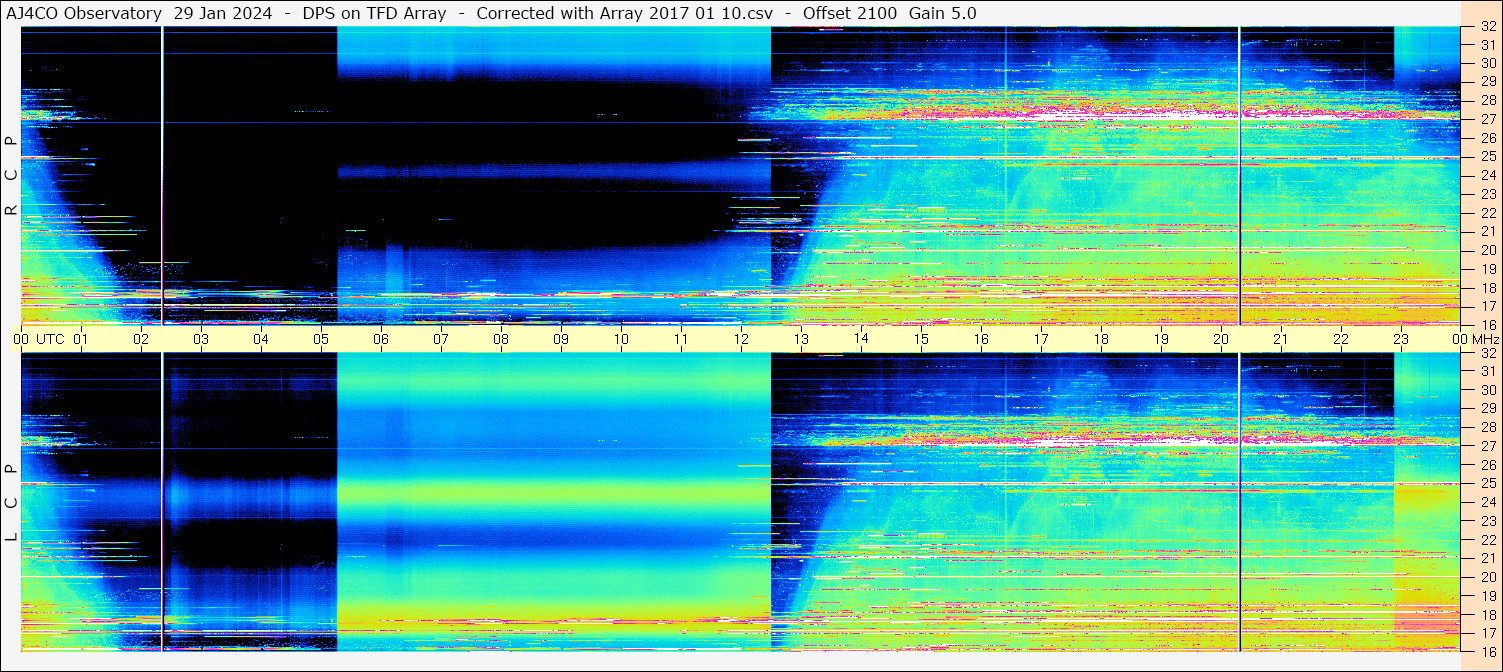This screenshot has height=672, width=1503.
Task: Click the 28 MHz tick of RCP panel
Action: [1487, 100]
